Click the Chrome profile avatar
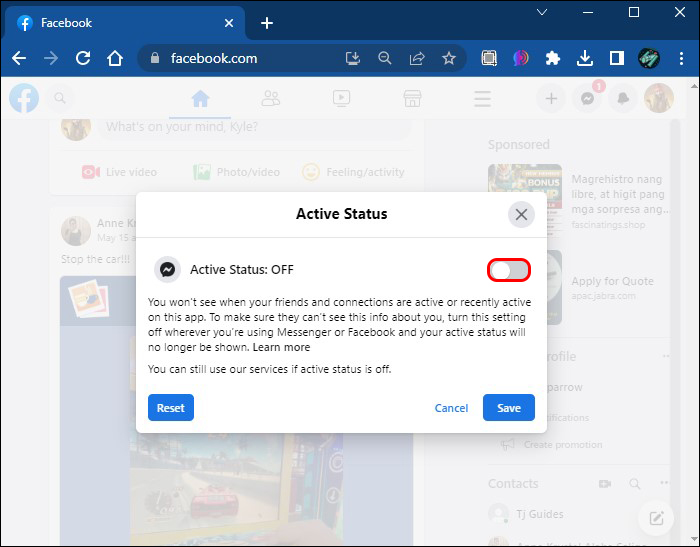This screenshot has height=547, width=700. 649,58
